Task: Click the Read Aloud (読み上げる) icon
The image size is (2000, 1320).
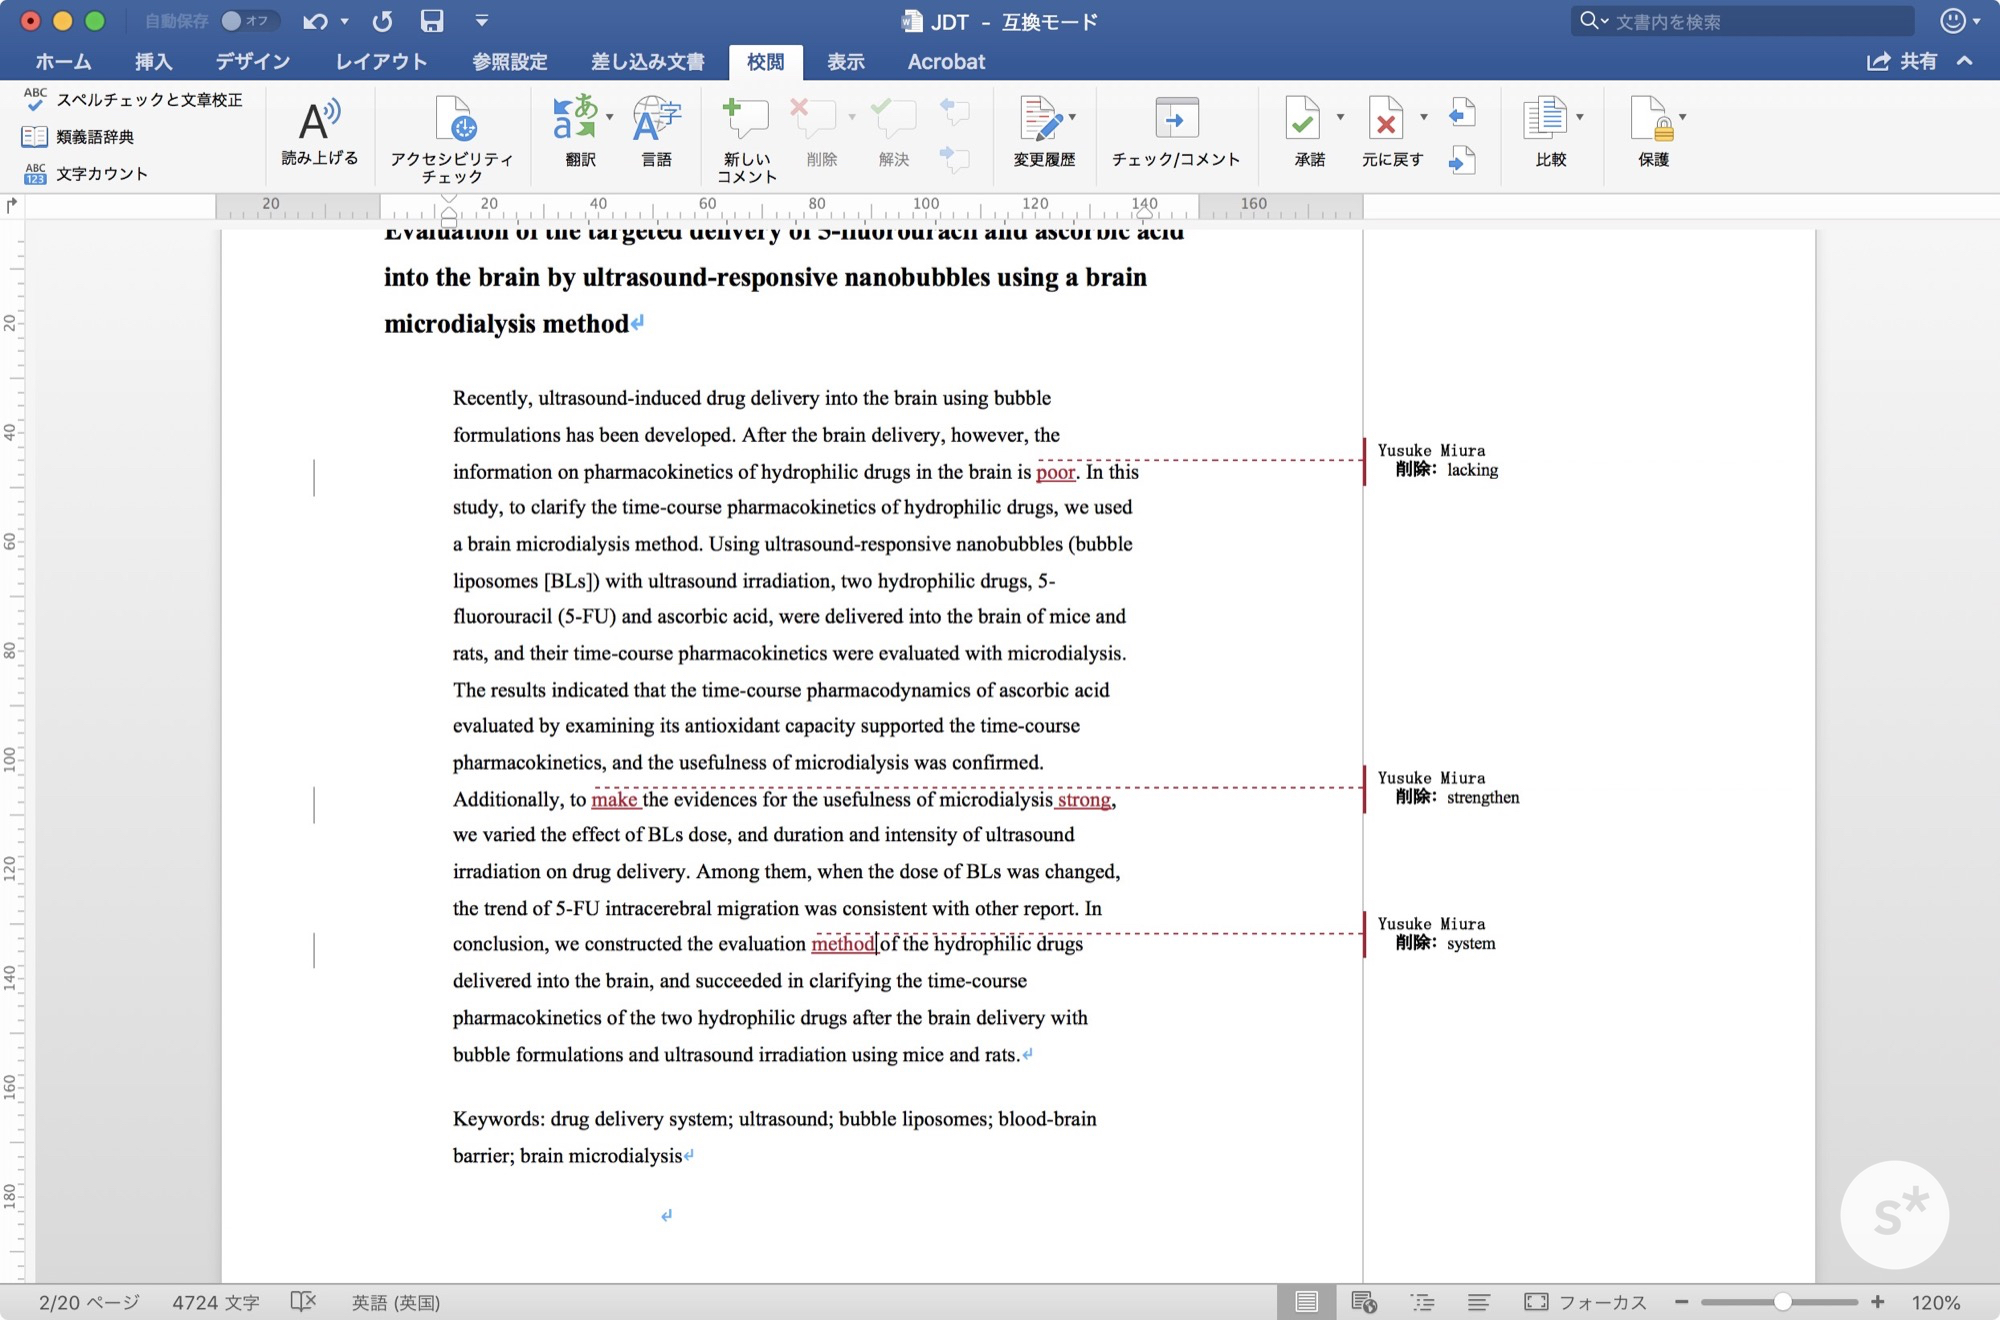Action: [319, 121]
